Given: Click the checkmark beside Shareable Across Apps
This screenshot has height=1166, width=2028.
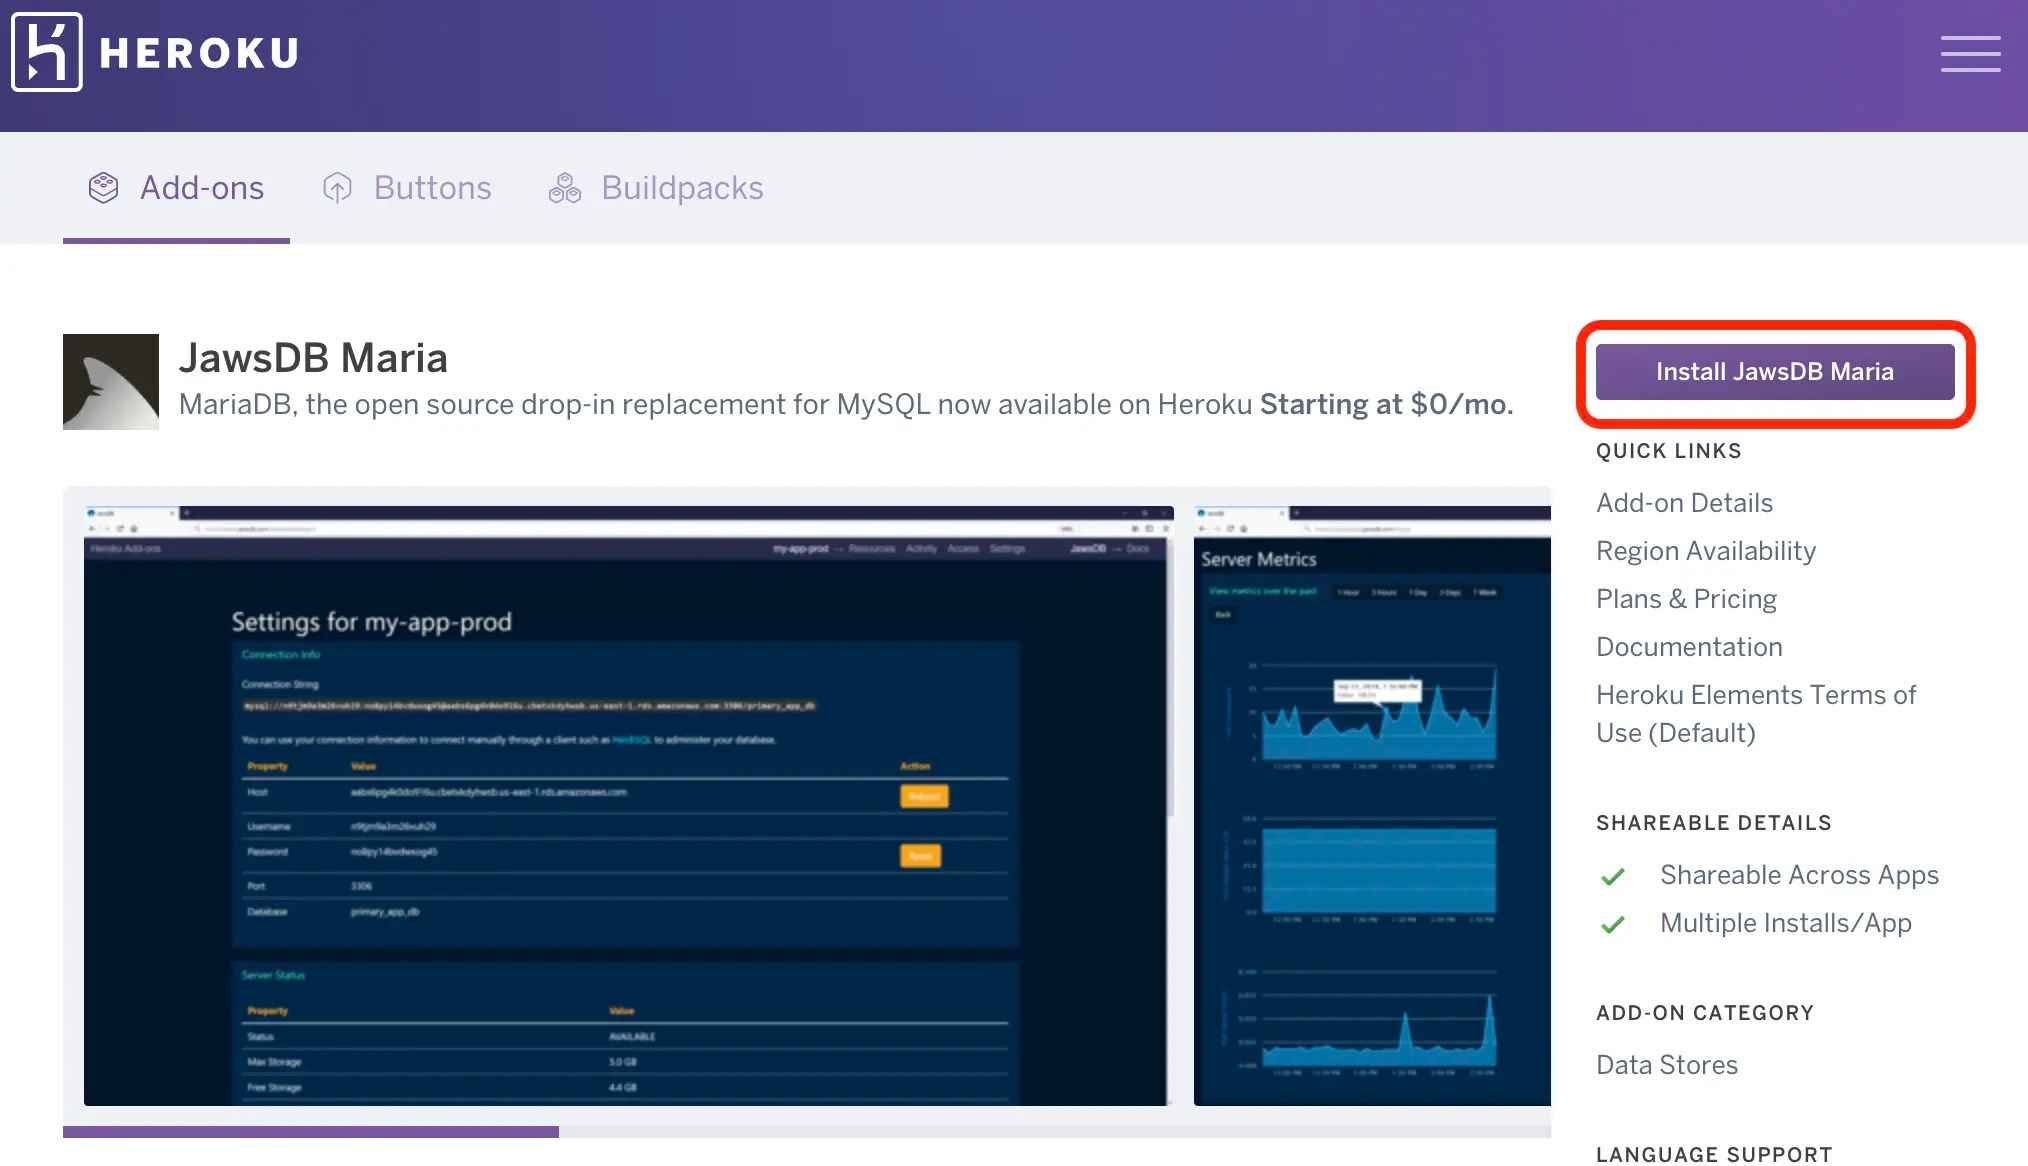Looking at the screenshot, I should pos(1613,876).
